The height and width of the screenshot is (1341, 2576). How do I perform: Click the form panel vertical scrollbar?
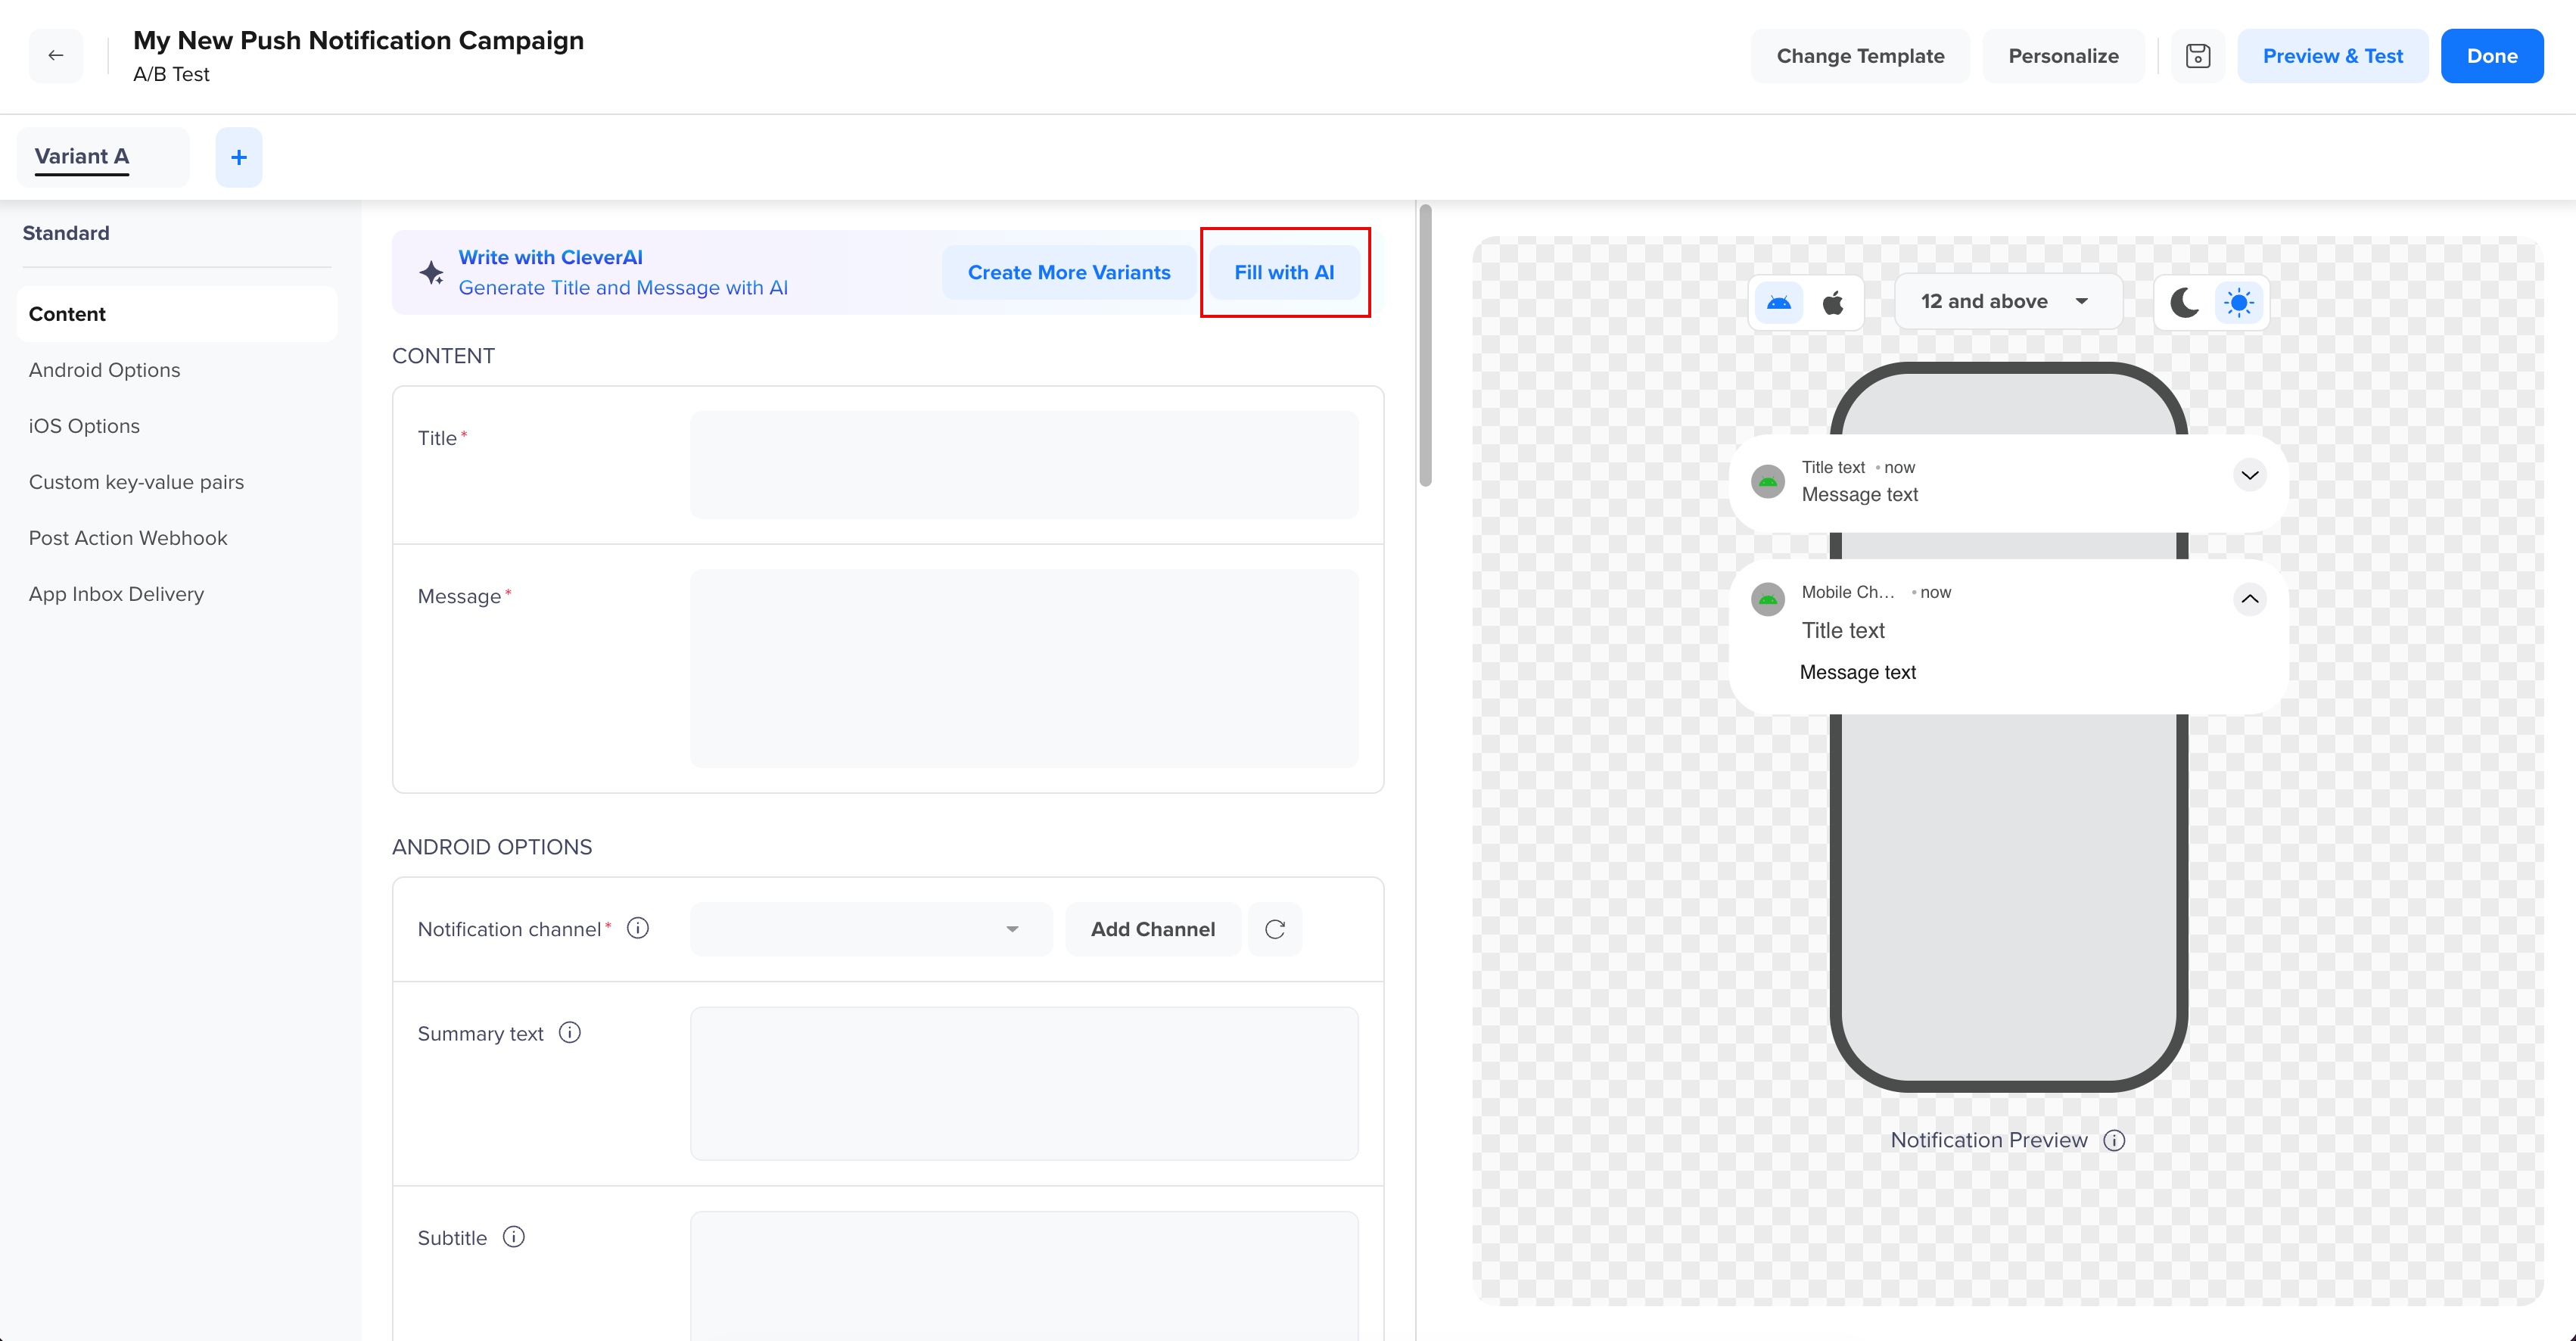coord(1426,345)
